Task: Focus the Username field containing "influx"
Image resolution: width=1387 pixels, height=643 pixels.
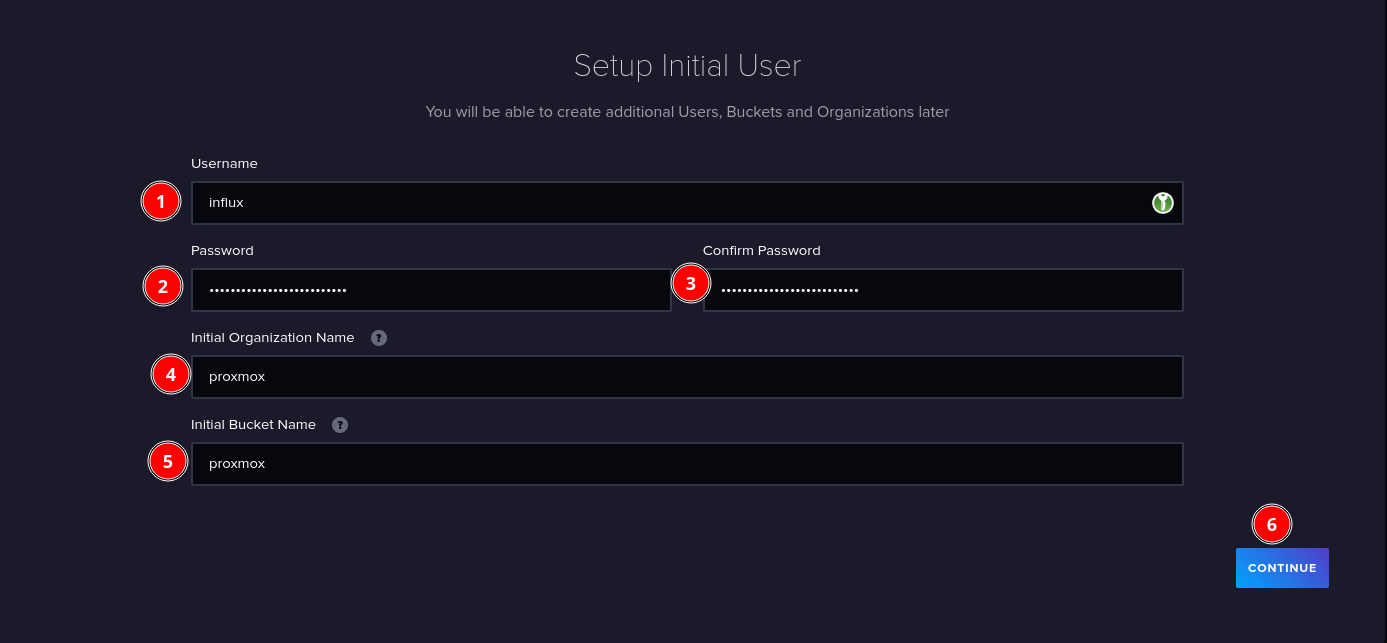Action: [670, 203]
